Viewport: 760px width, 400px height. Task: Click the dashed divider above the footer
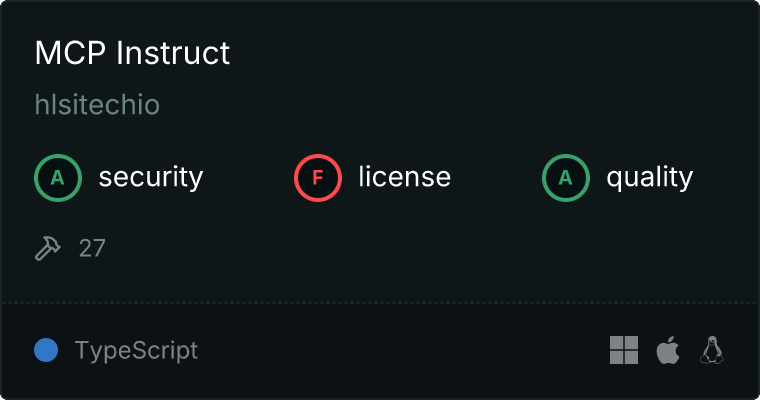(x=380, y=302)
